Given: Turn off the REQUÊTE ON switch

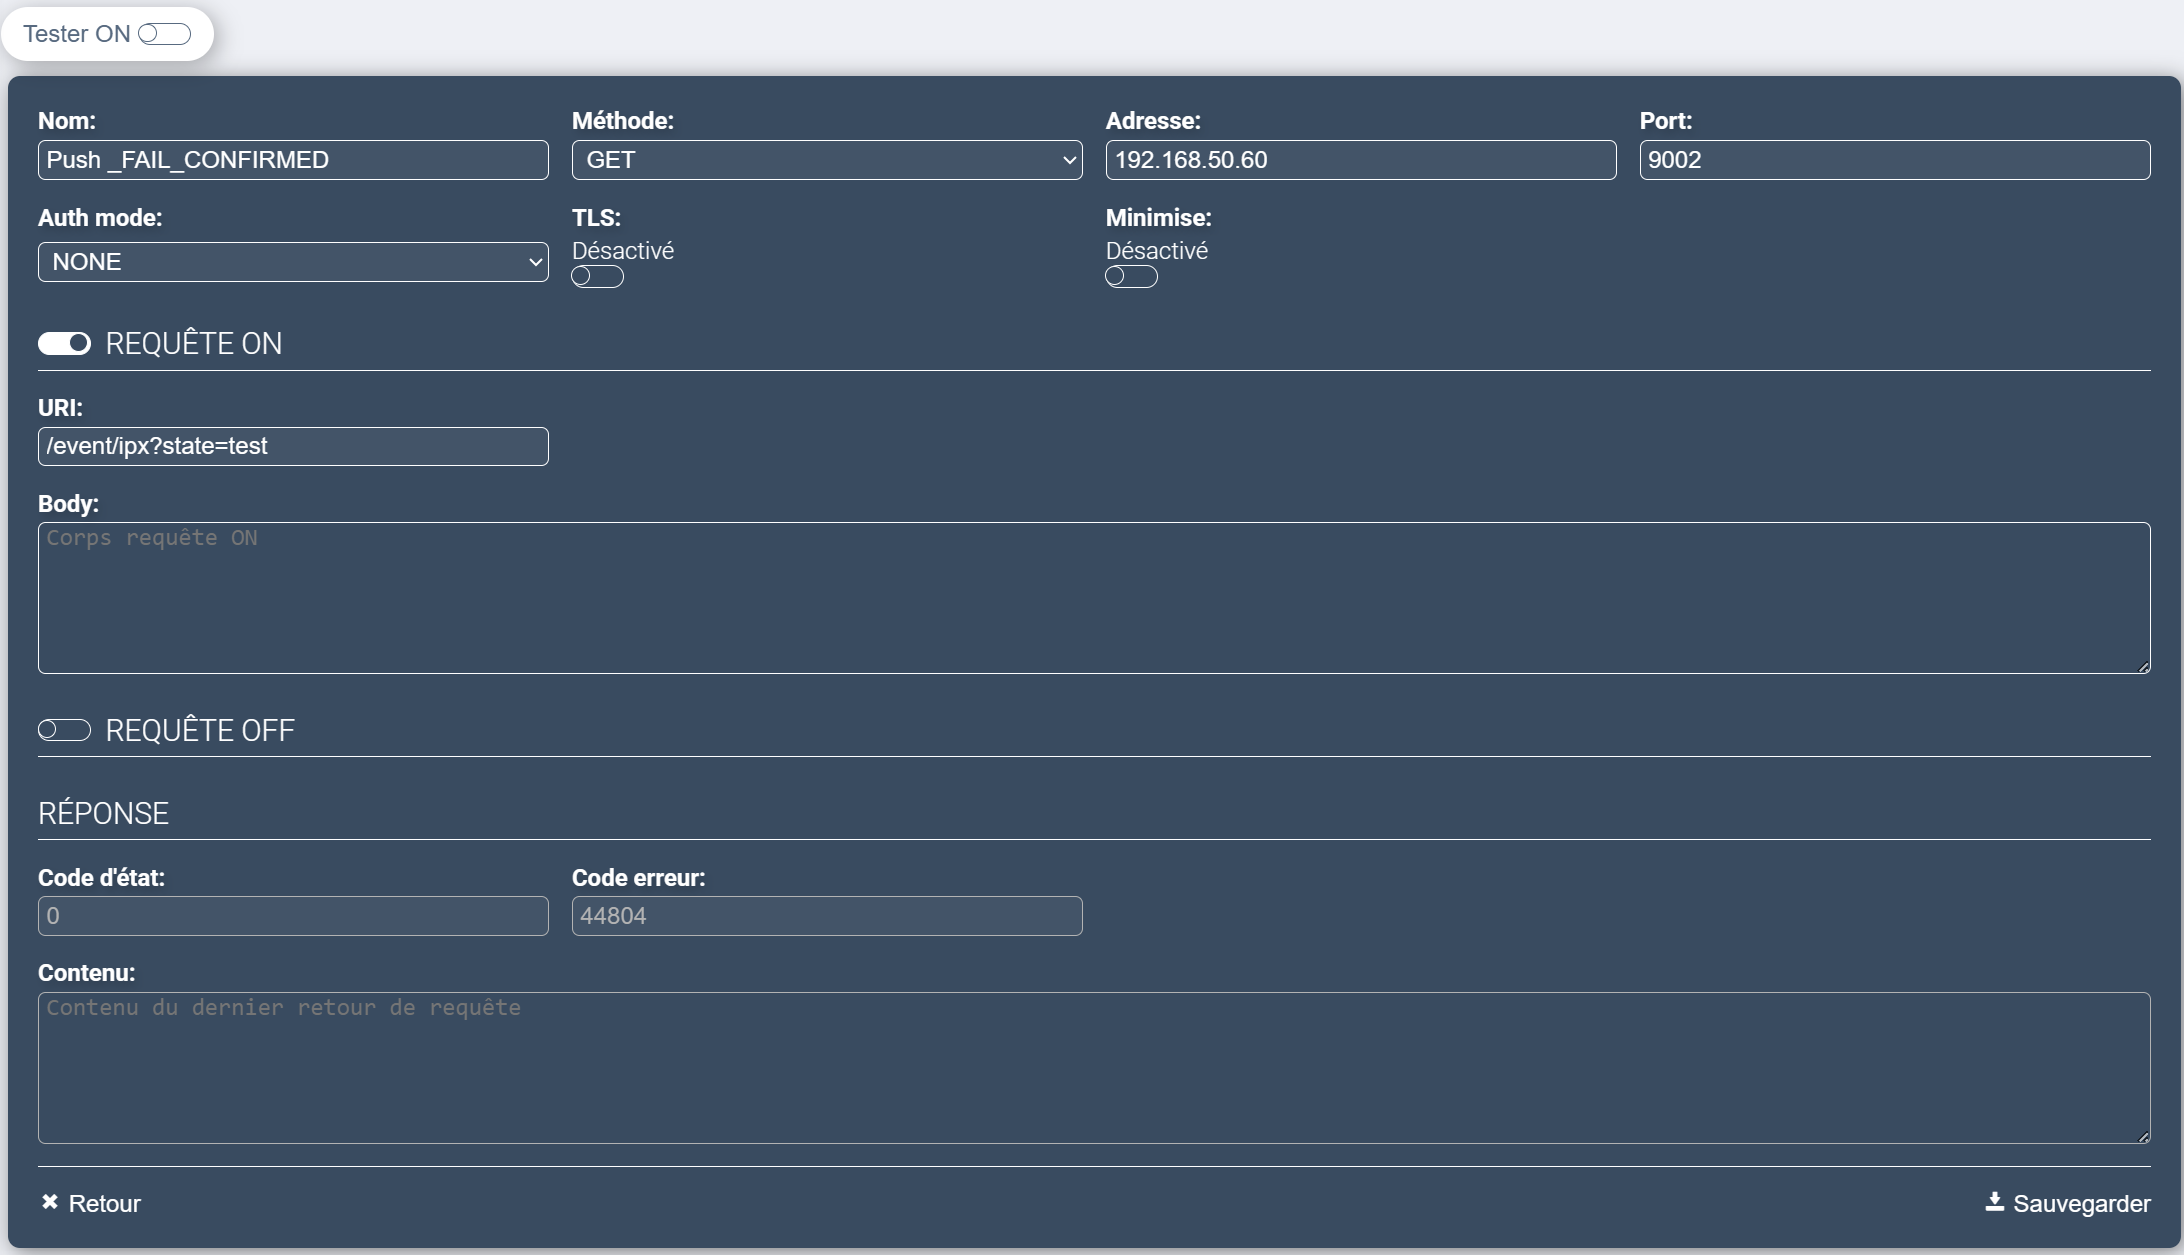Looking at the screenshot, I should pyautogui.click(x=64, y=344).
